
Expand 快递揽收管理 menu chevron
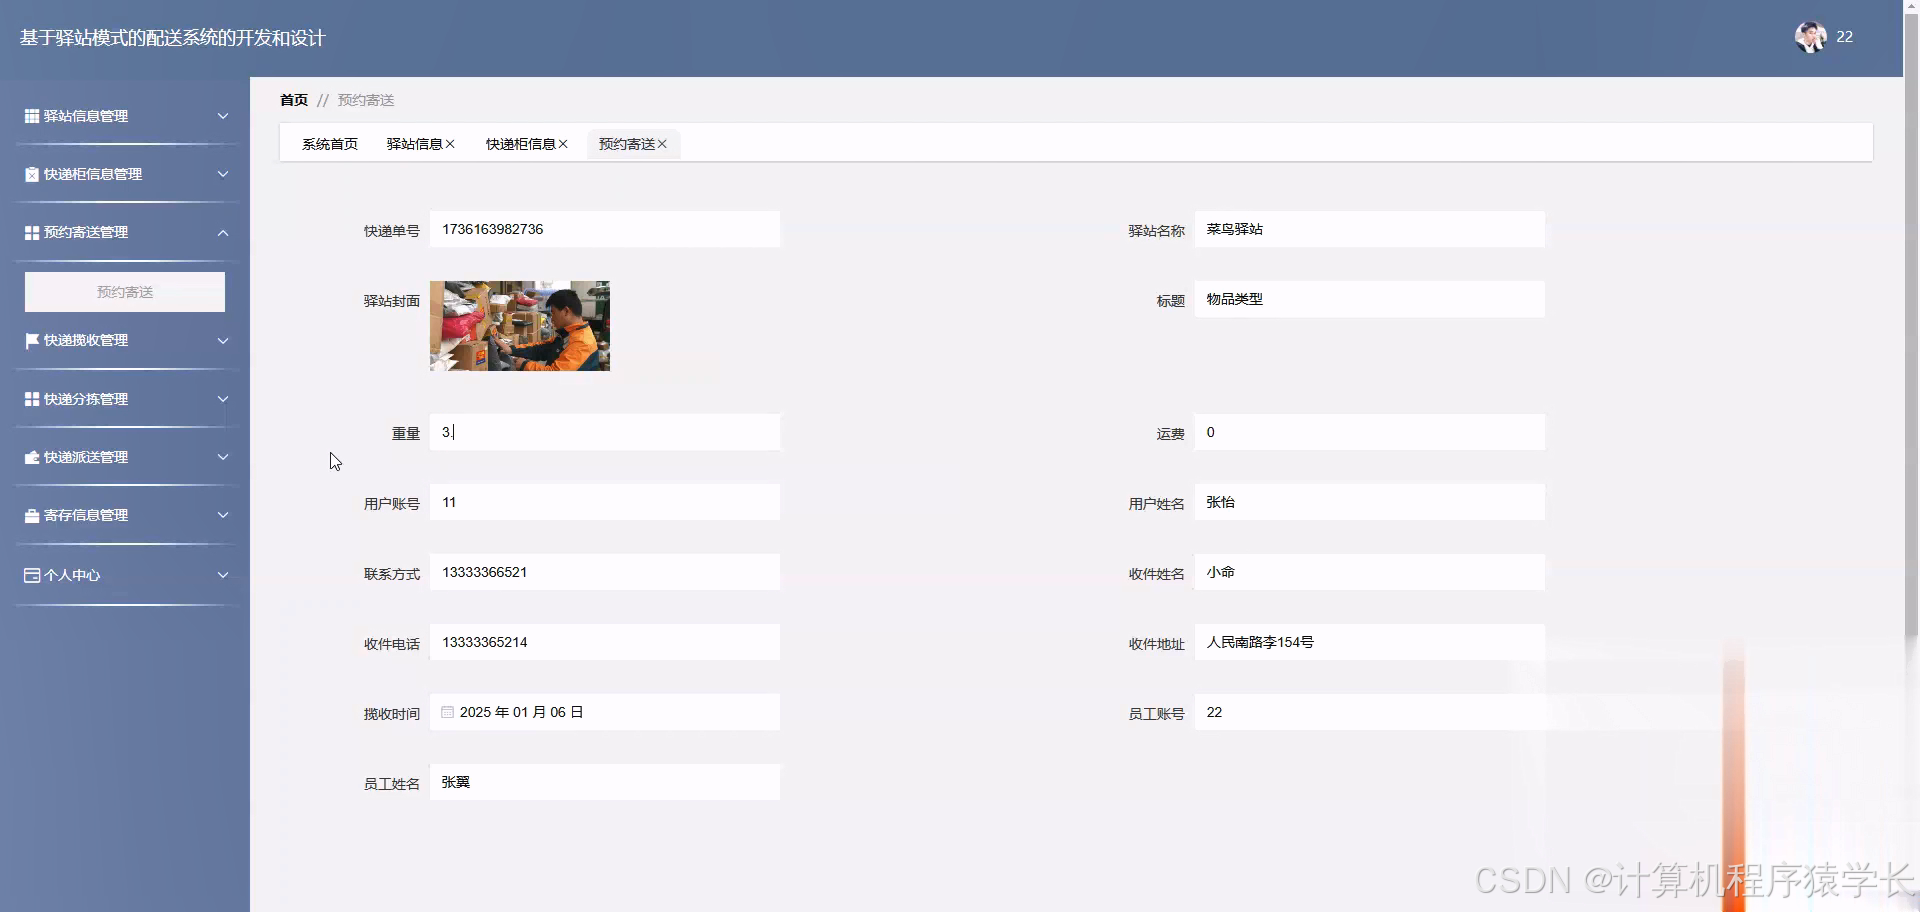pyautogui.click(x=223, y=340)
